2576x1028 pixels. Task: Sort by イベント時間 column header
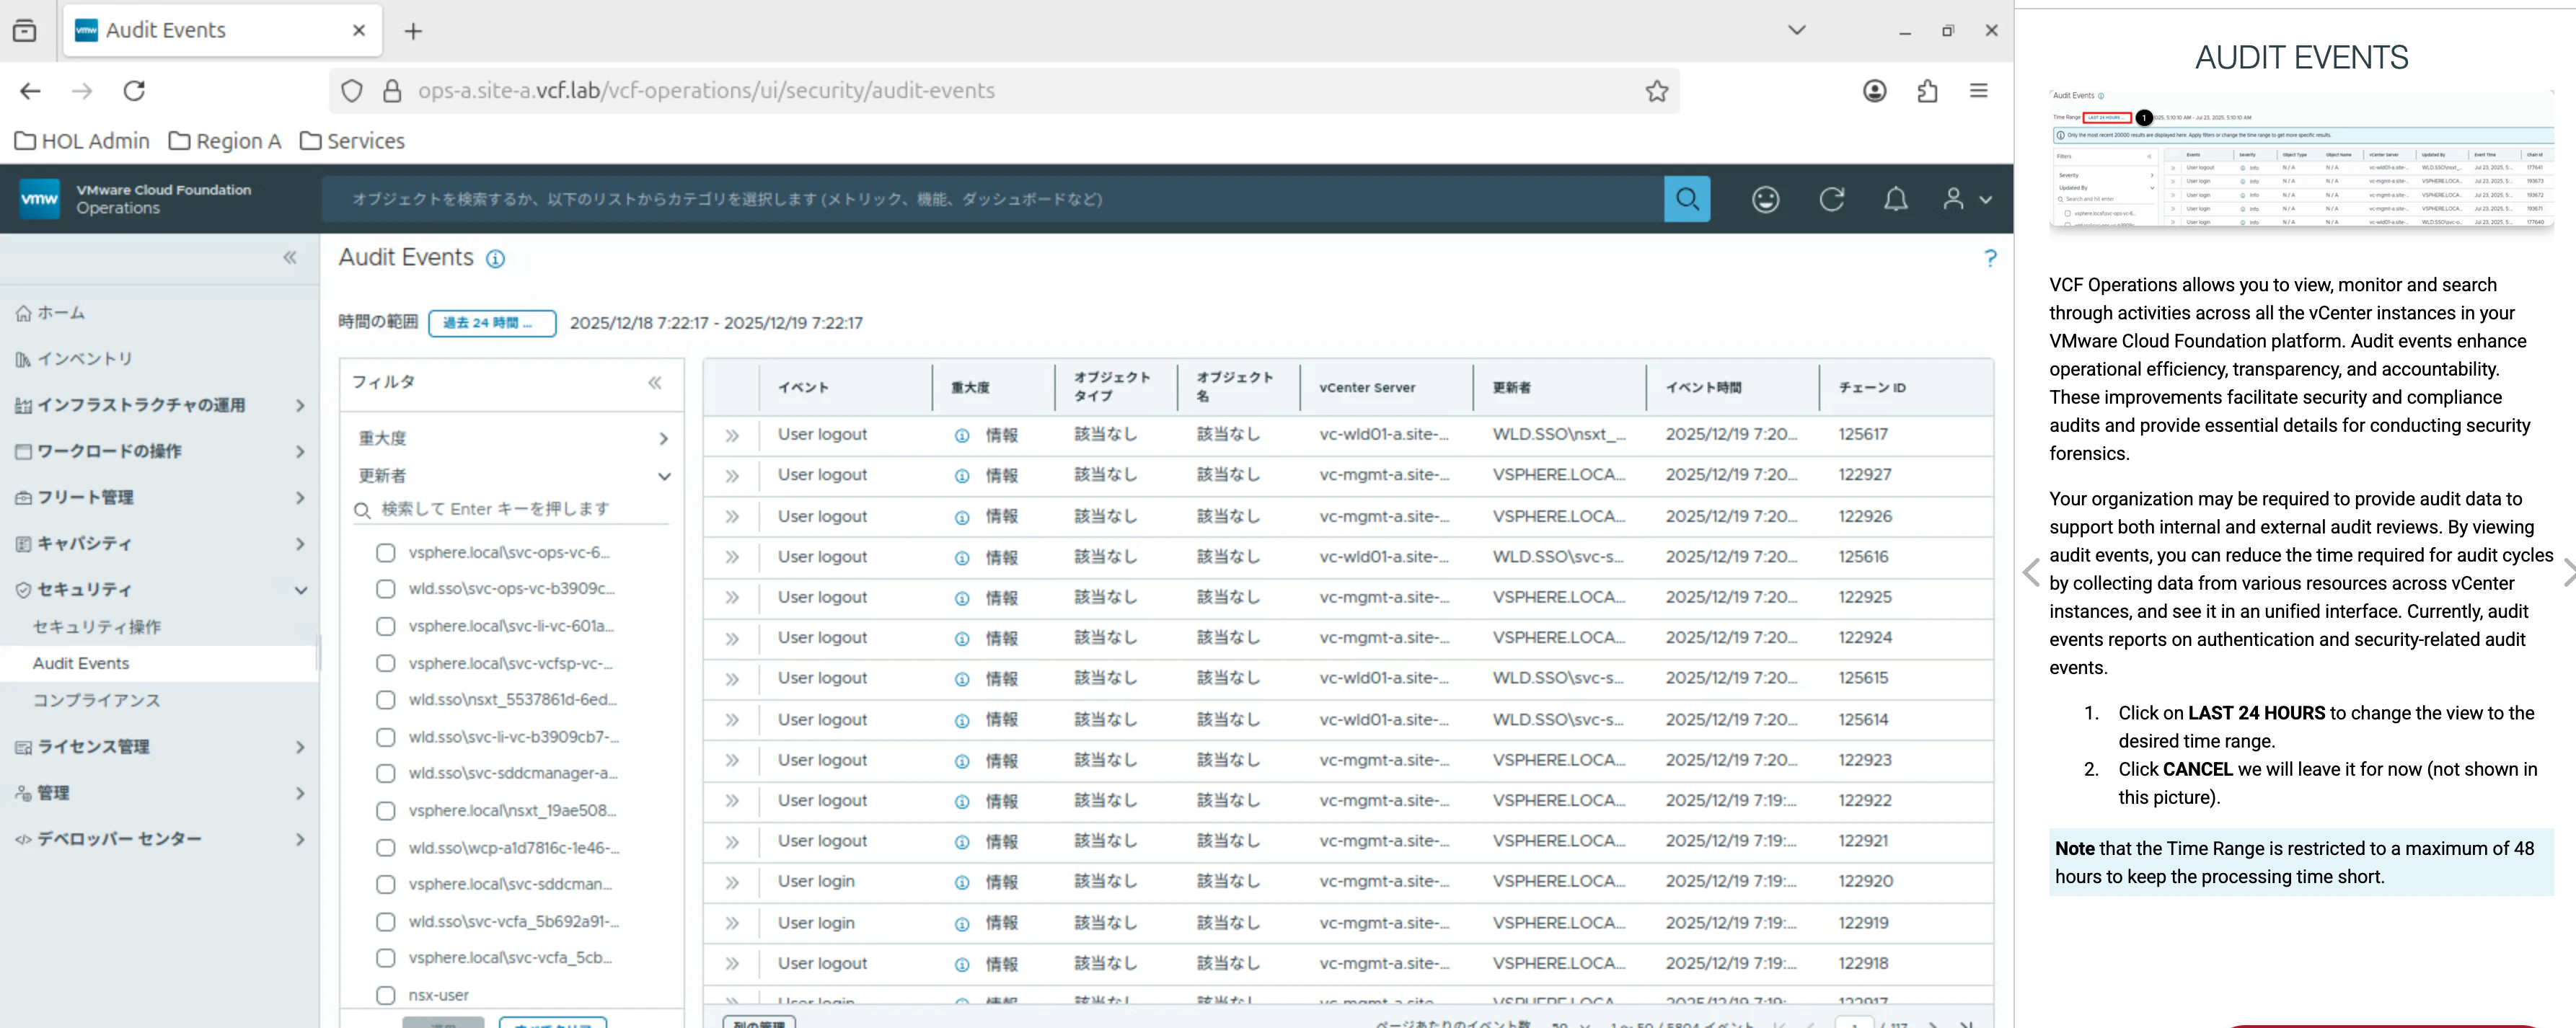1703,388
